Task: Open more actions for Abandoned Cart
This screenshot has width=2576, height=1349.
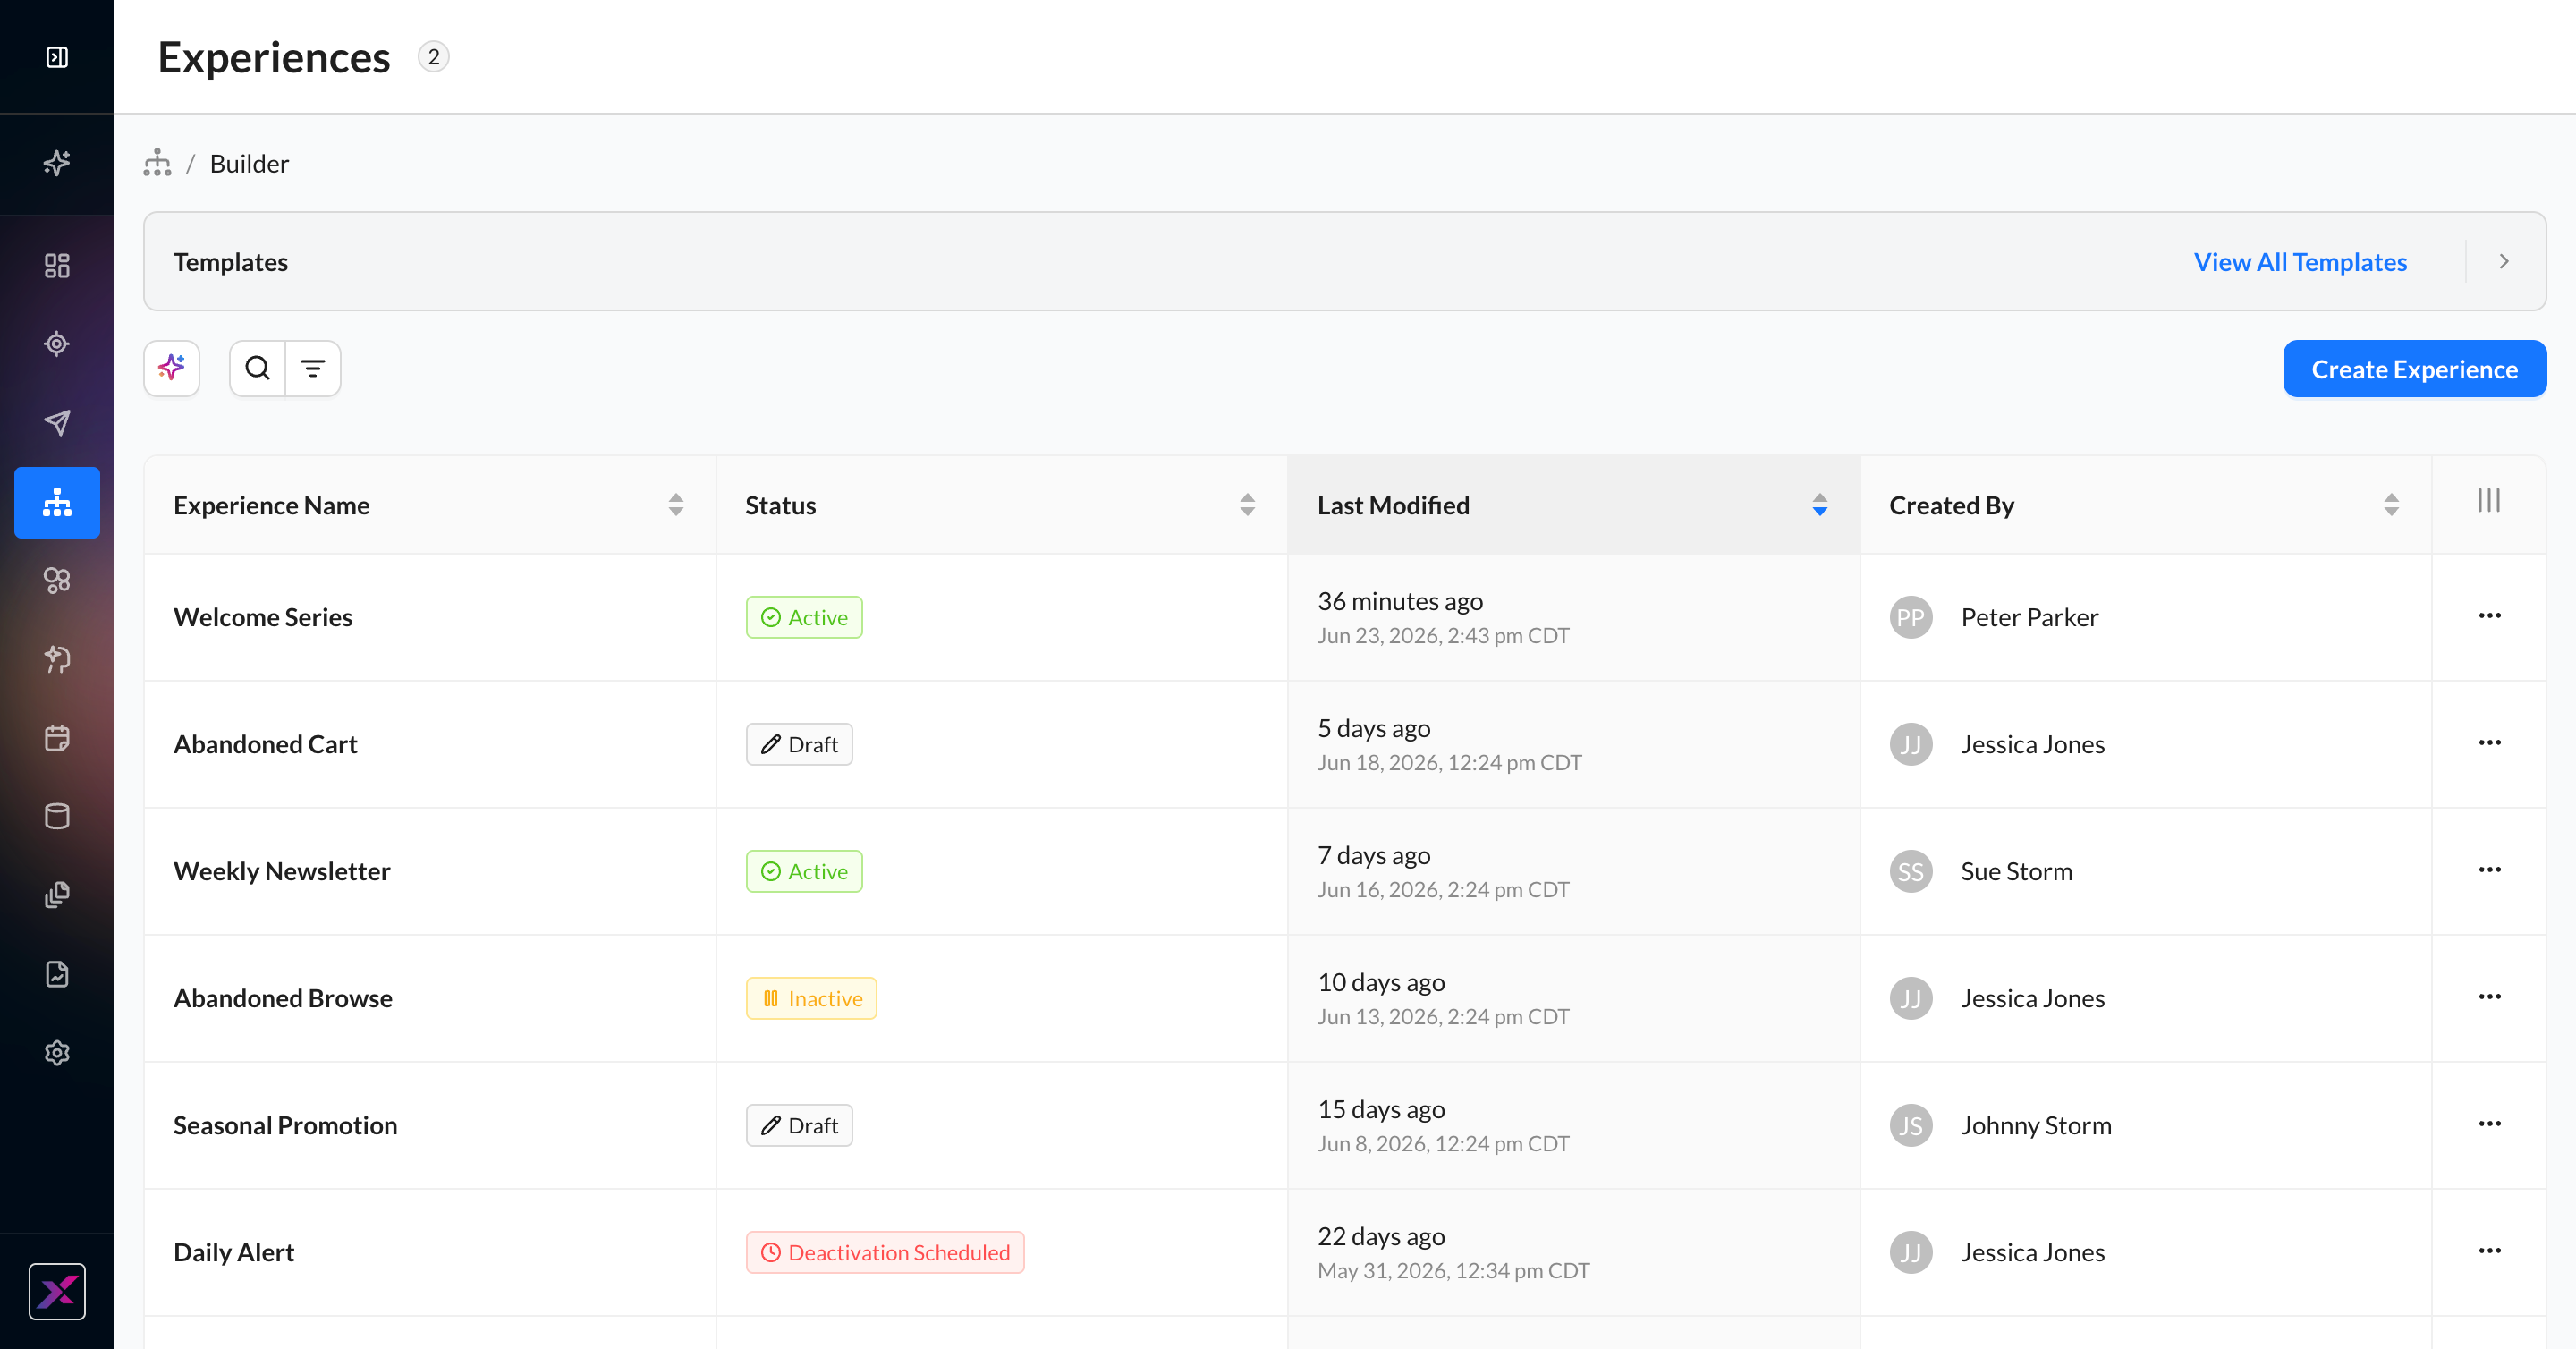Action: point(2490,743)
